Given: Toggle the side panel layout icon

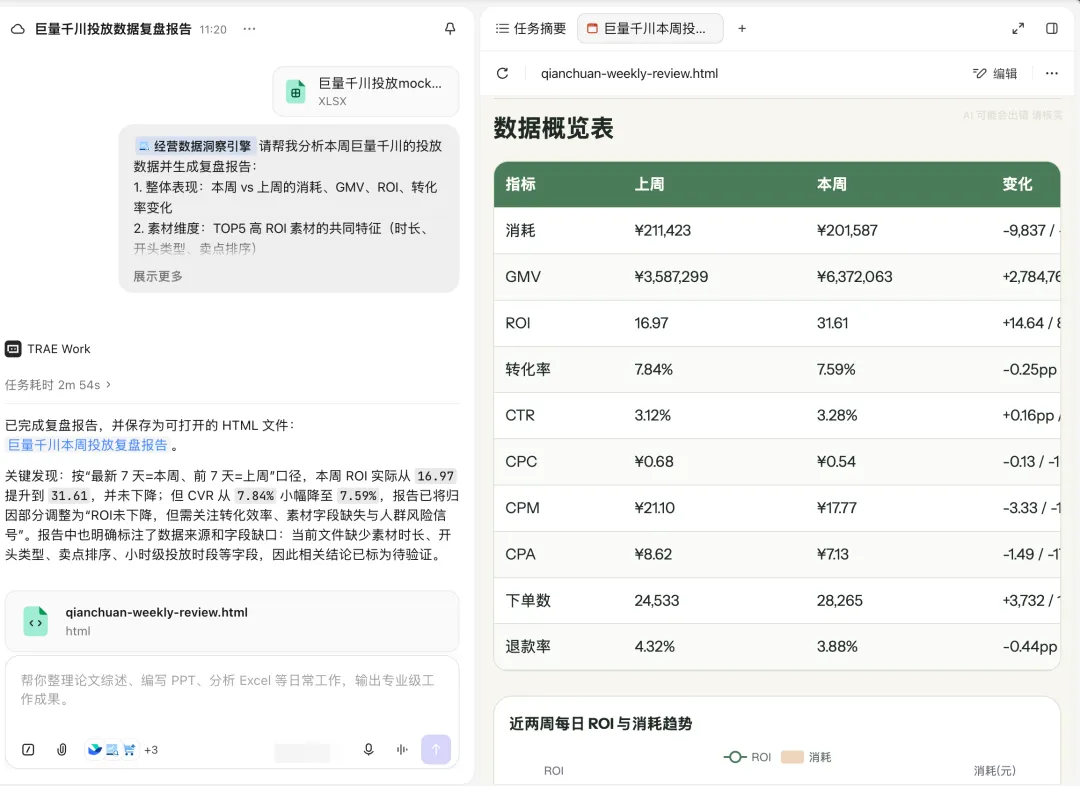Looking at the screenshot, I should 1052,28.
